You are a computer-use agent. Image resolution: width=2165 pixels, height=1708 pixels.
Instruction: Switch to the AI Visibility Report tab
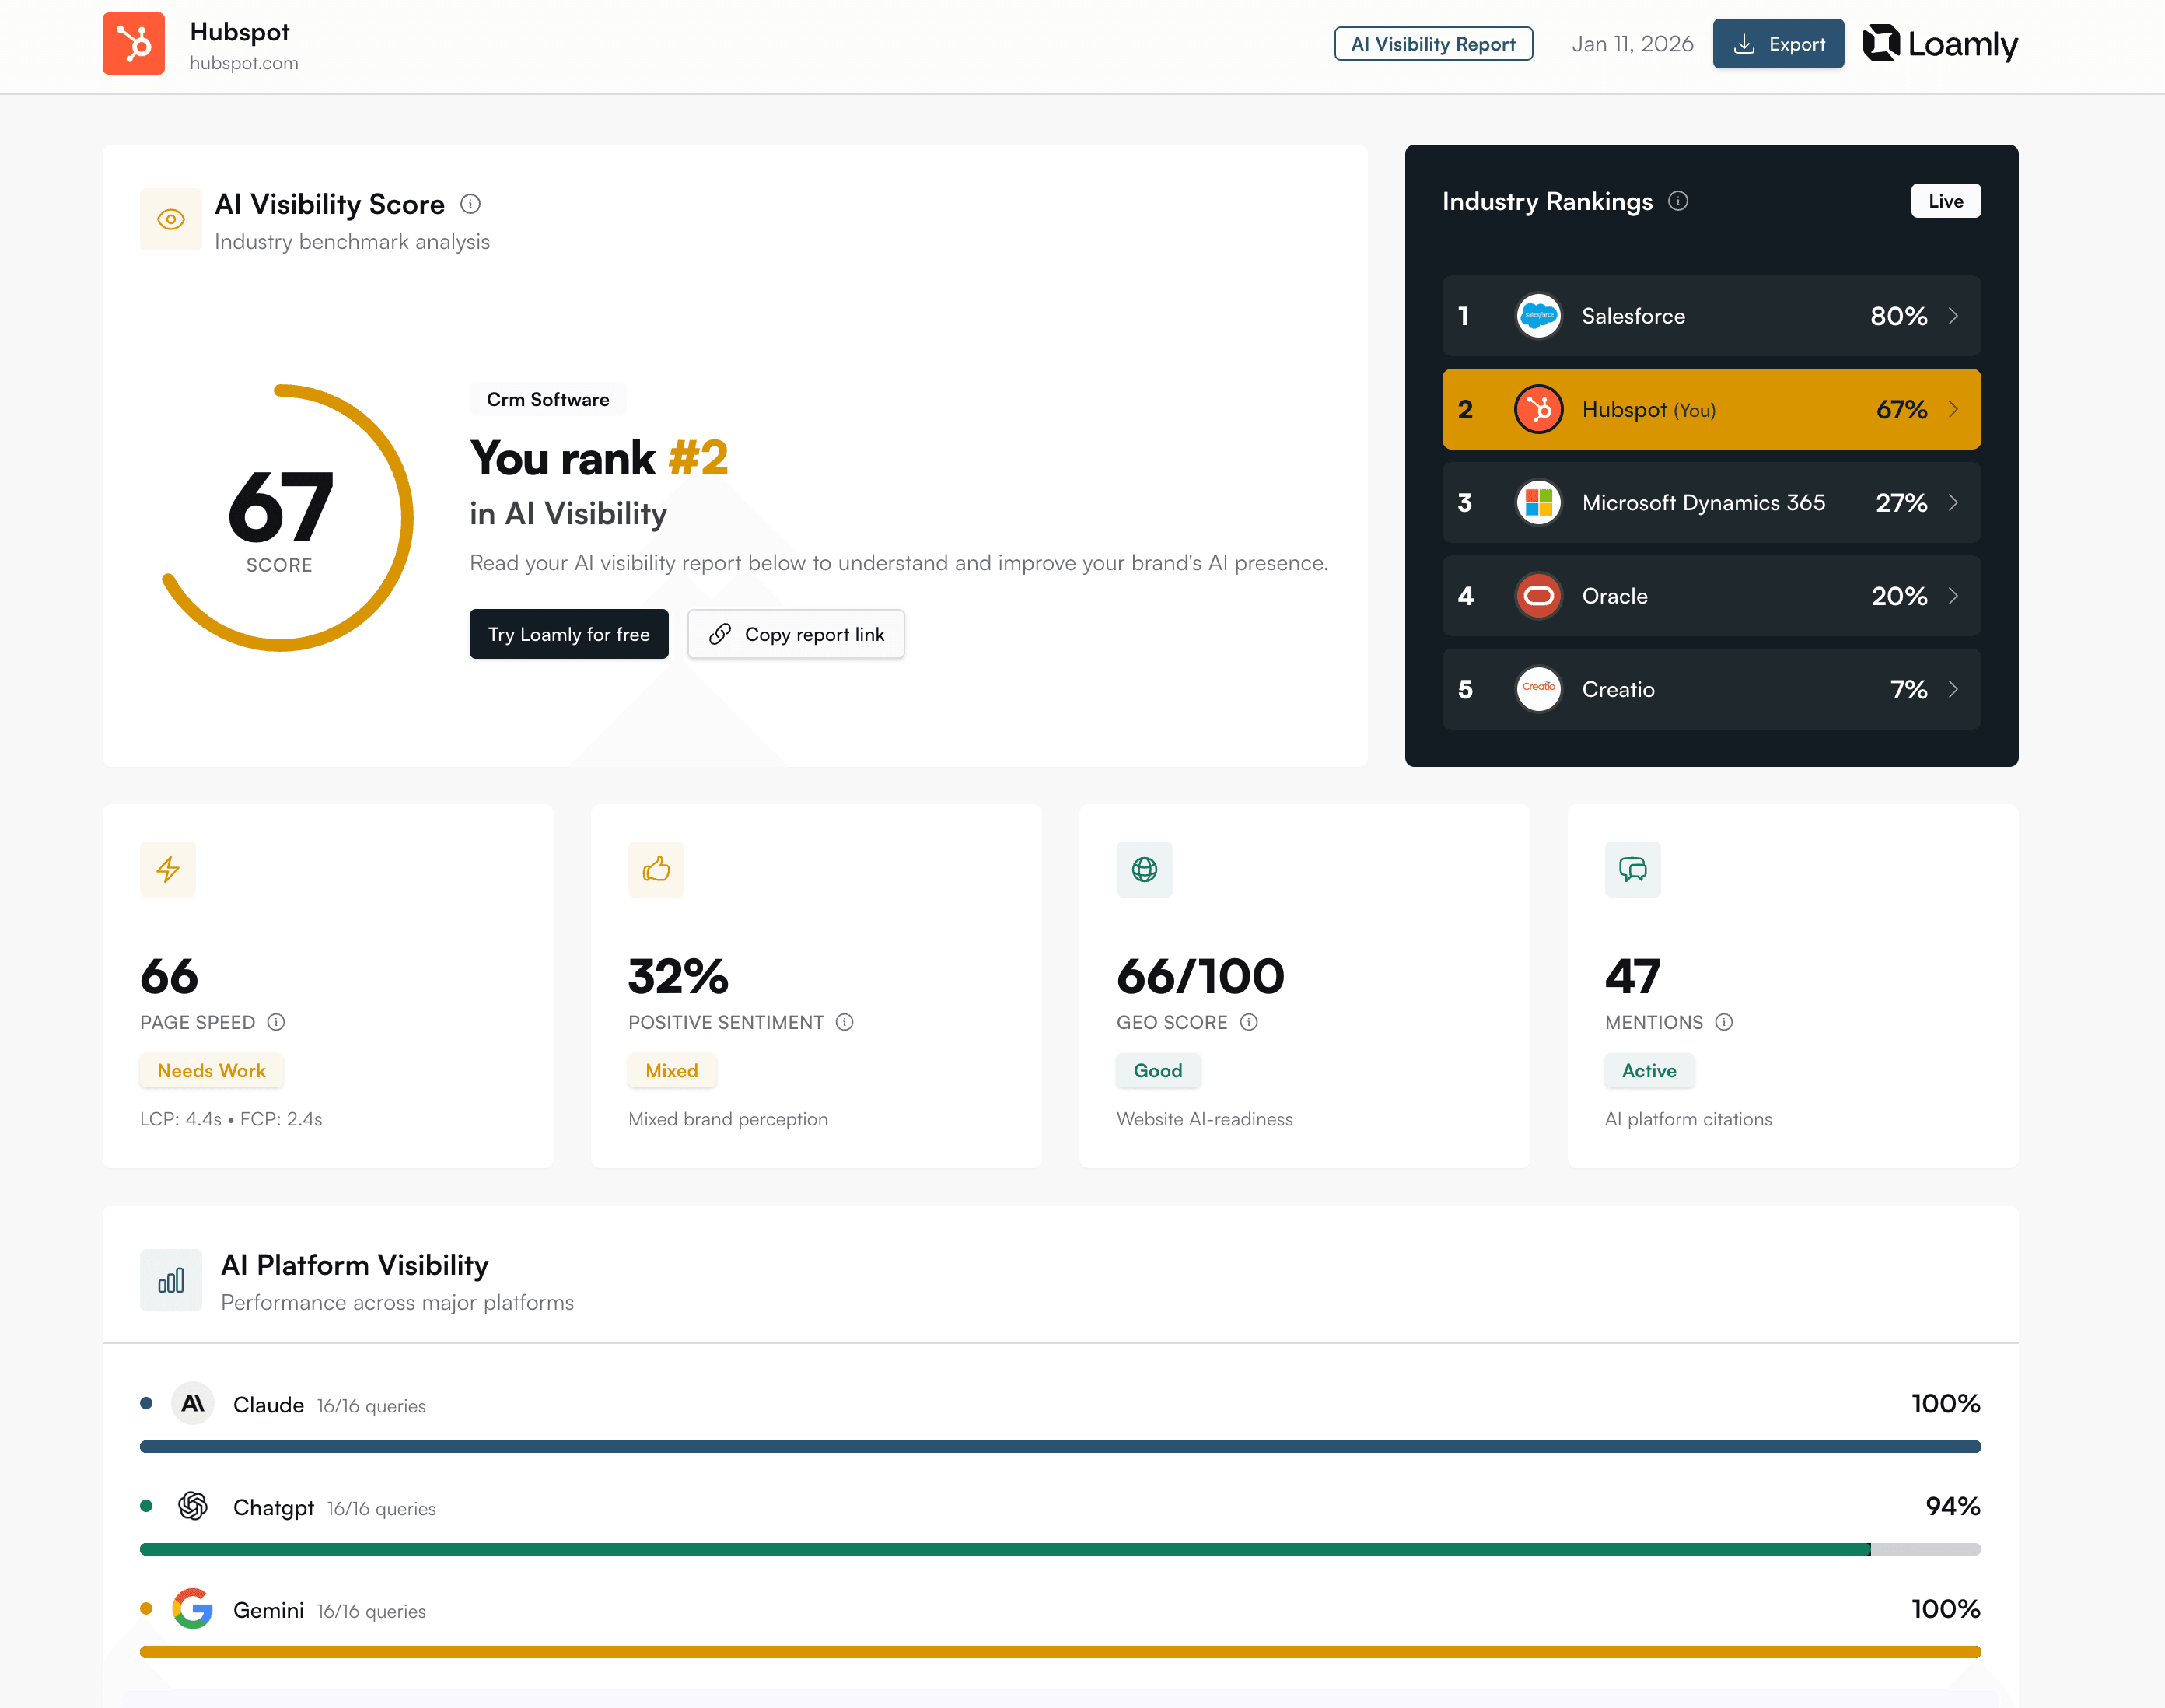[1432, 43]
